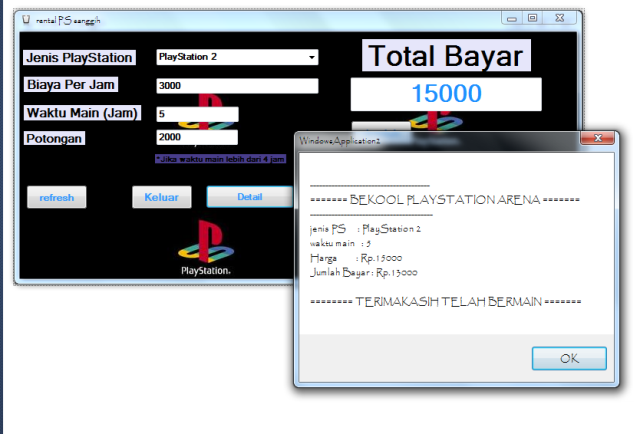Image resolution: width=640 pixels, height=434 pixels.
Task: Click the Biaya Per Jam label
Action: pos(71,85)
